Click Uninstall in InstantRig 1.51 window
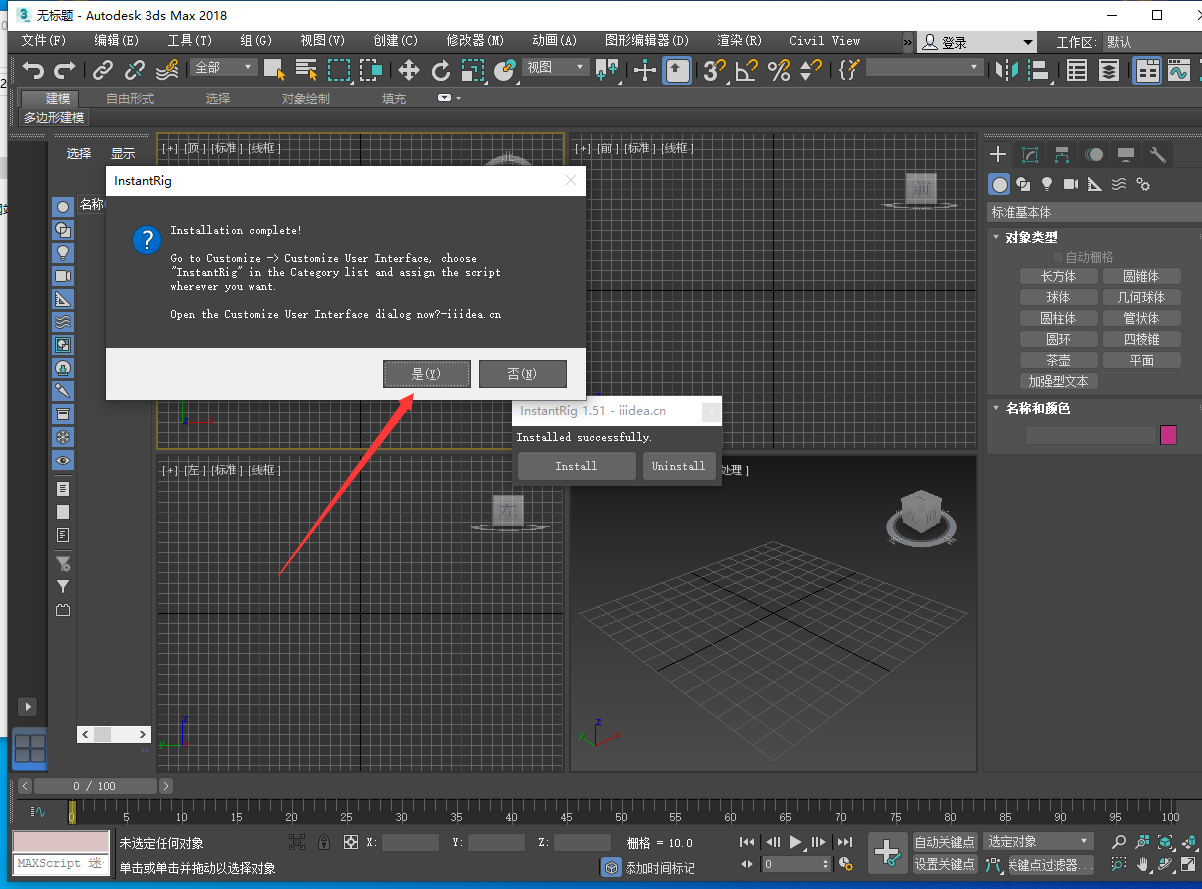 click(x=679, y=466)
